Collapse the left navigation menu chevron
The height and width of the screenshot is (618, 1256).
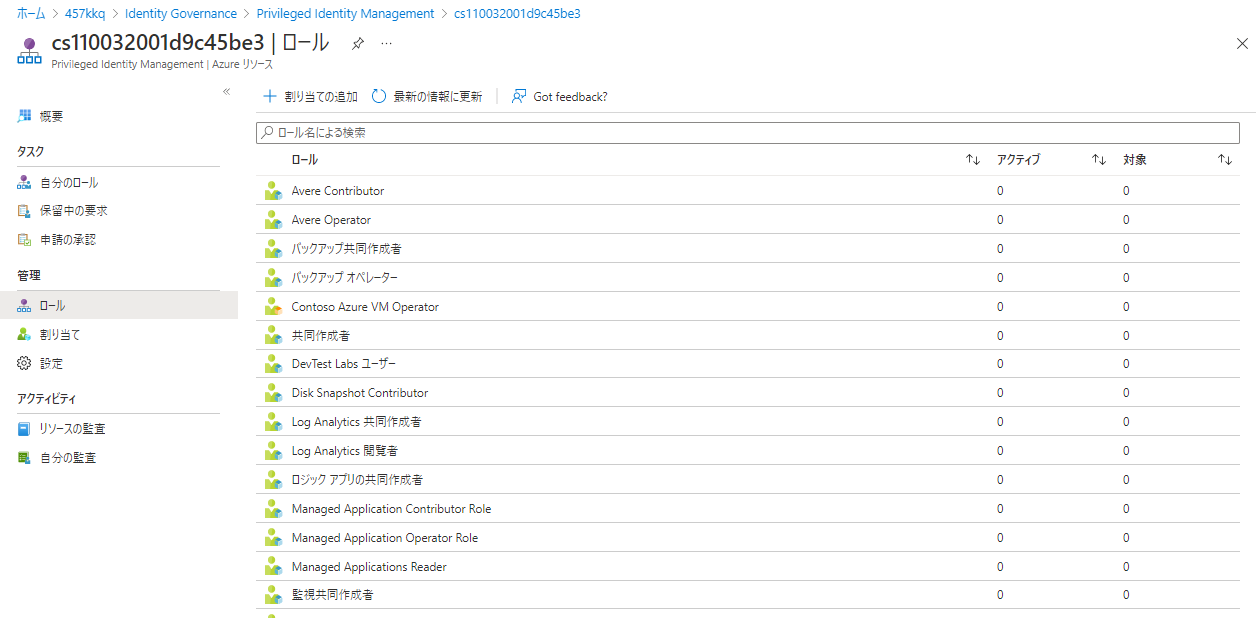(226, 91)
